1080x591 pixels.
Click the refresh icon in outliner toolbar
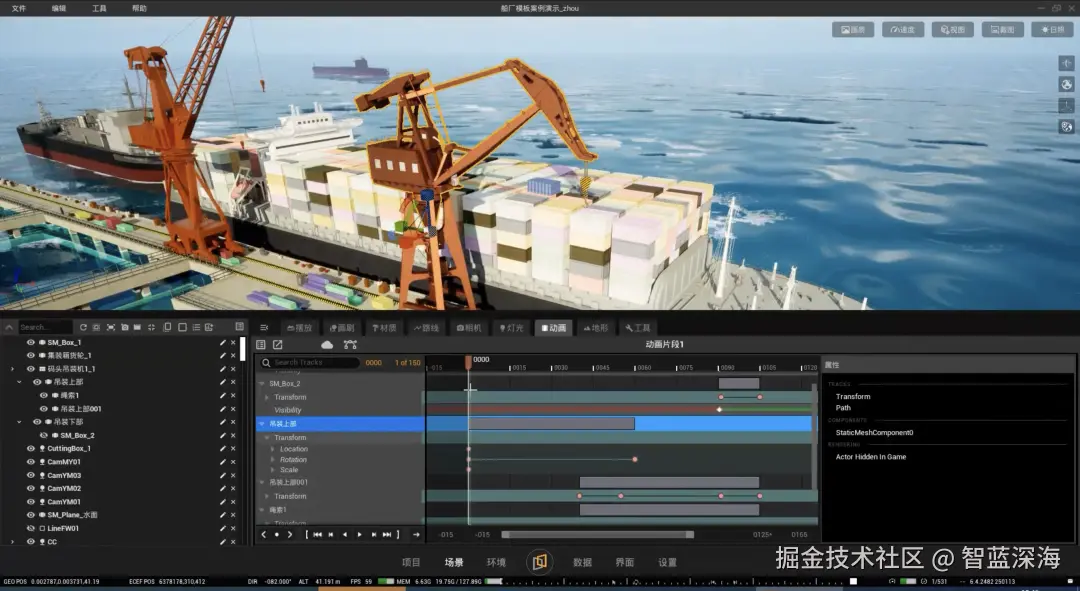(x=83, y=327)
